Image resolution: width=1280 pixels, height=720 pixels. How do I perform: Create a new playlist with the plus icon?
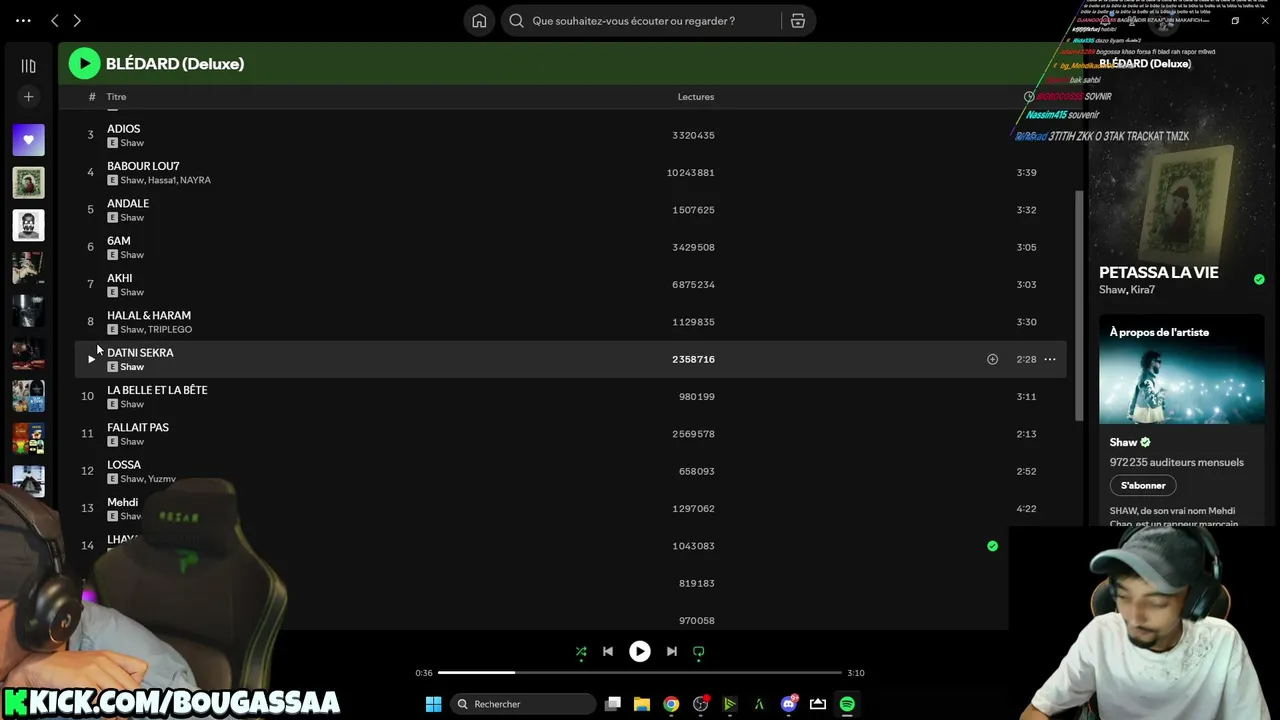click(x=28, y=97)
